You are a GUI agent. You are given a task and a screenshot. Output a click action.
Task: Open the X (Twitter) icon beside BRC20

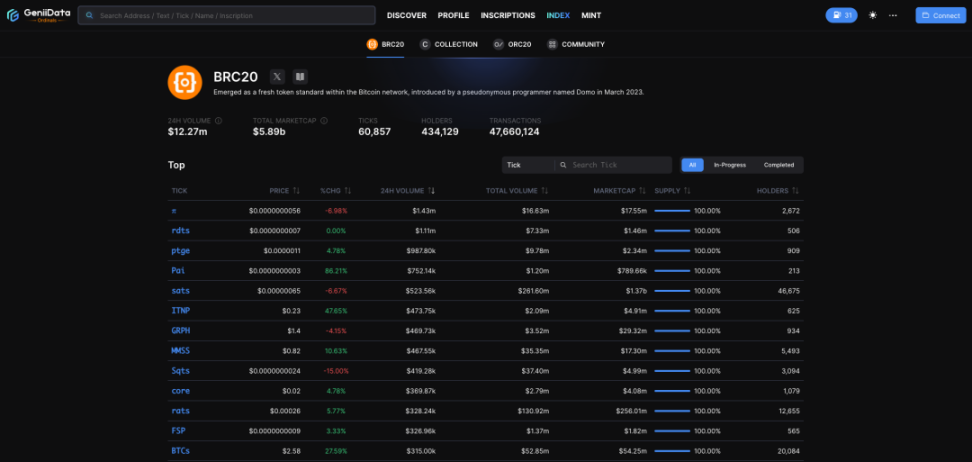277,76
